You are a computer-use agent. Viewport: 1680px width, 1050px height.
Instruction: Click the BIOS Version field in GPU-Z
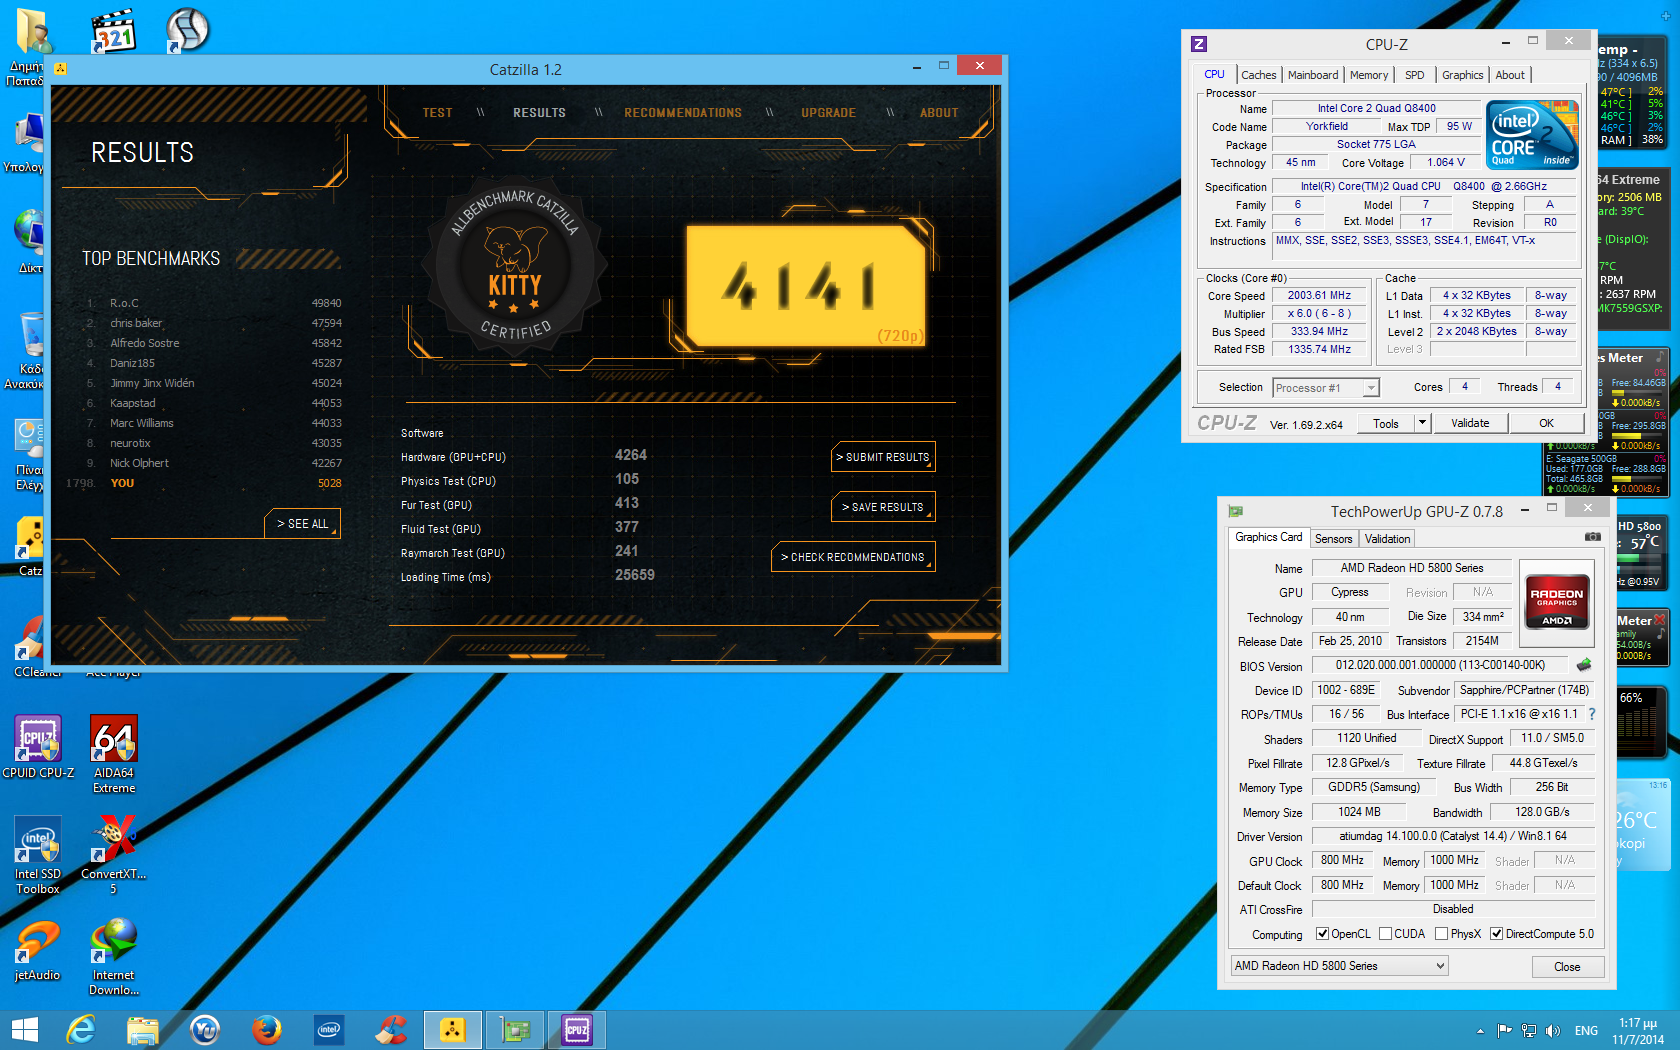tap(1440, 665)
